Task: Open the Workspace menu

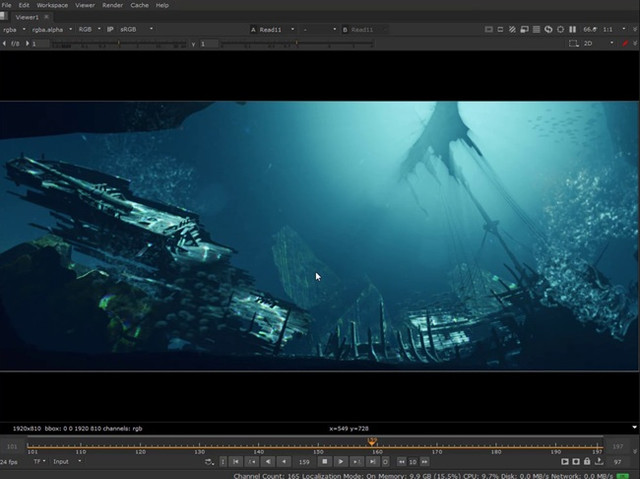Action: click(52, 5)
